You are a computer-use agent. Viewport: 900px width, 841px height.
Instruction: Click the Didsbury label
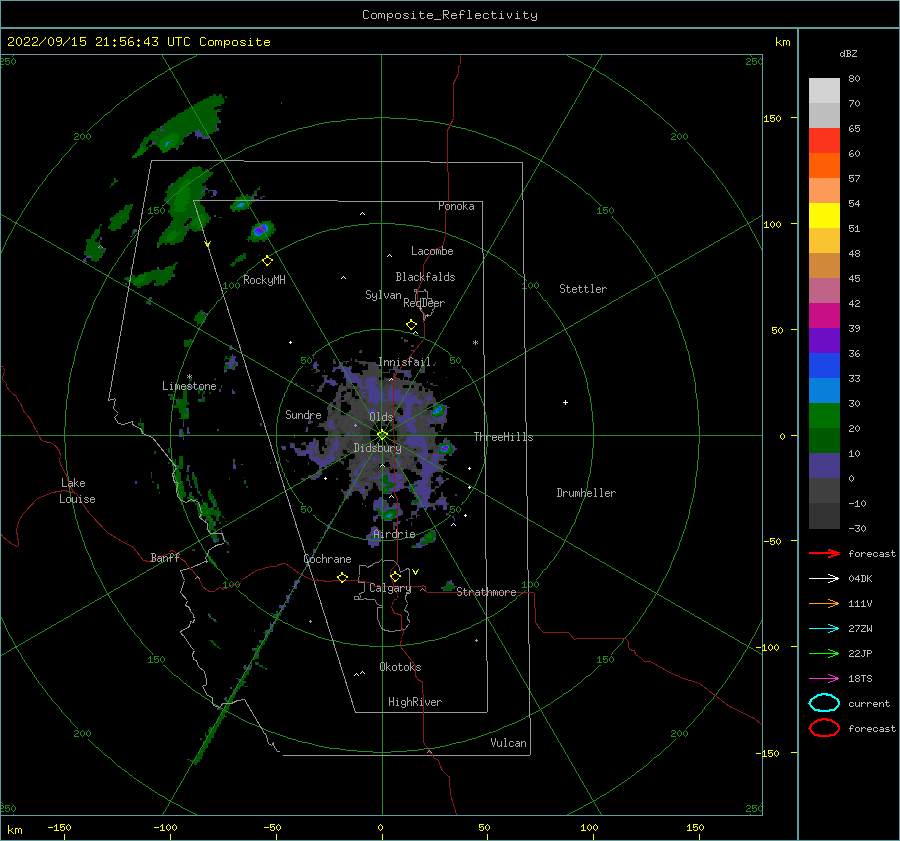pyautogui.click(x=377, y=448)
